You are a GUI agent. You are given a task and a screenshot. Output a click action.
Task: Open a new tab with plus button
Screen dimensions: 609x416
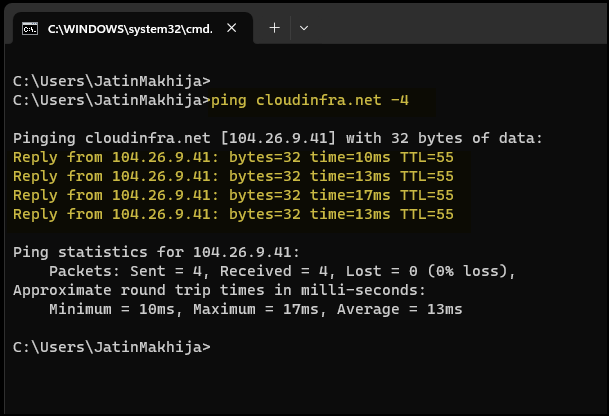pyautogui.click(x=275, y=28)
